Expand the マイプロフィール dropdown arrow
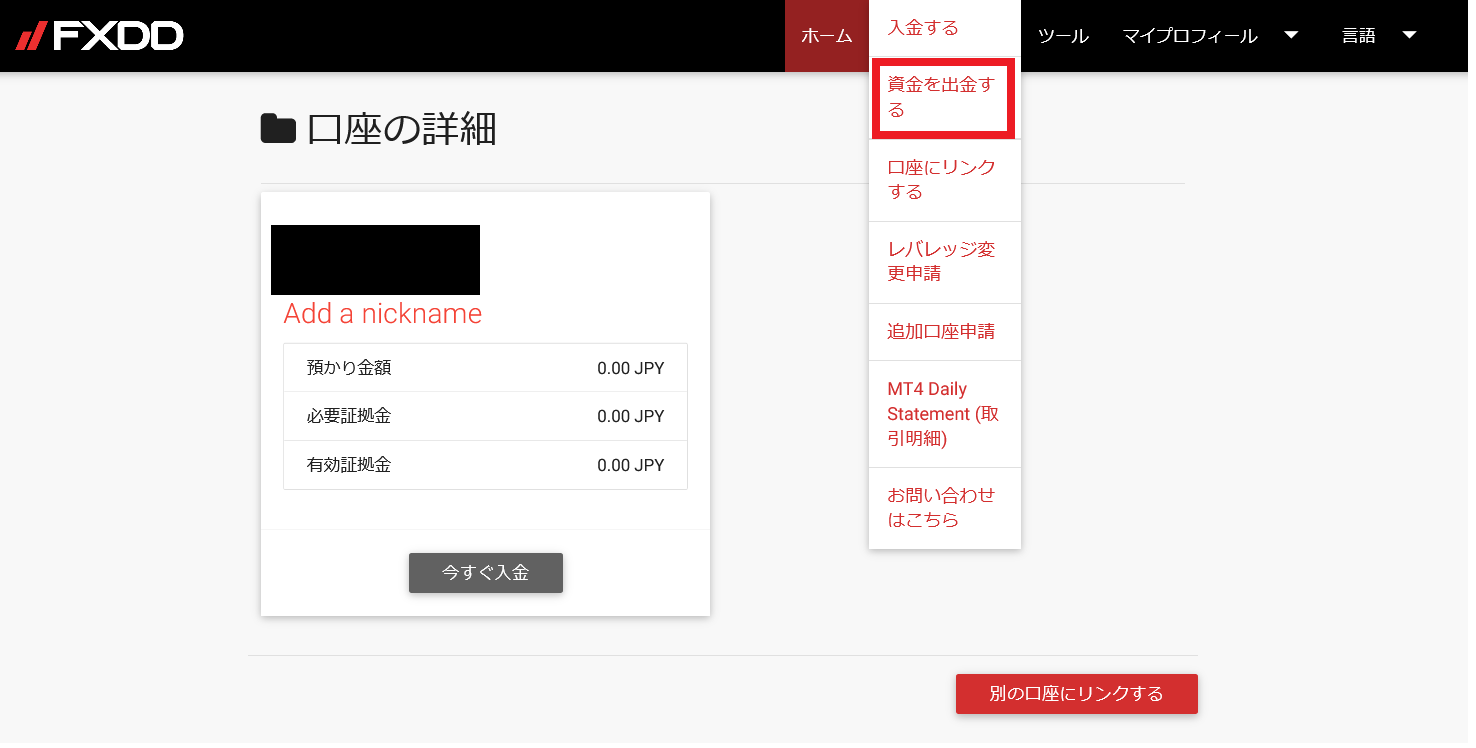The height and width of the screenshot is (748, 1476). coord(1291,35)
